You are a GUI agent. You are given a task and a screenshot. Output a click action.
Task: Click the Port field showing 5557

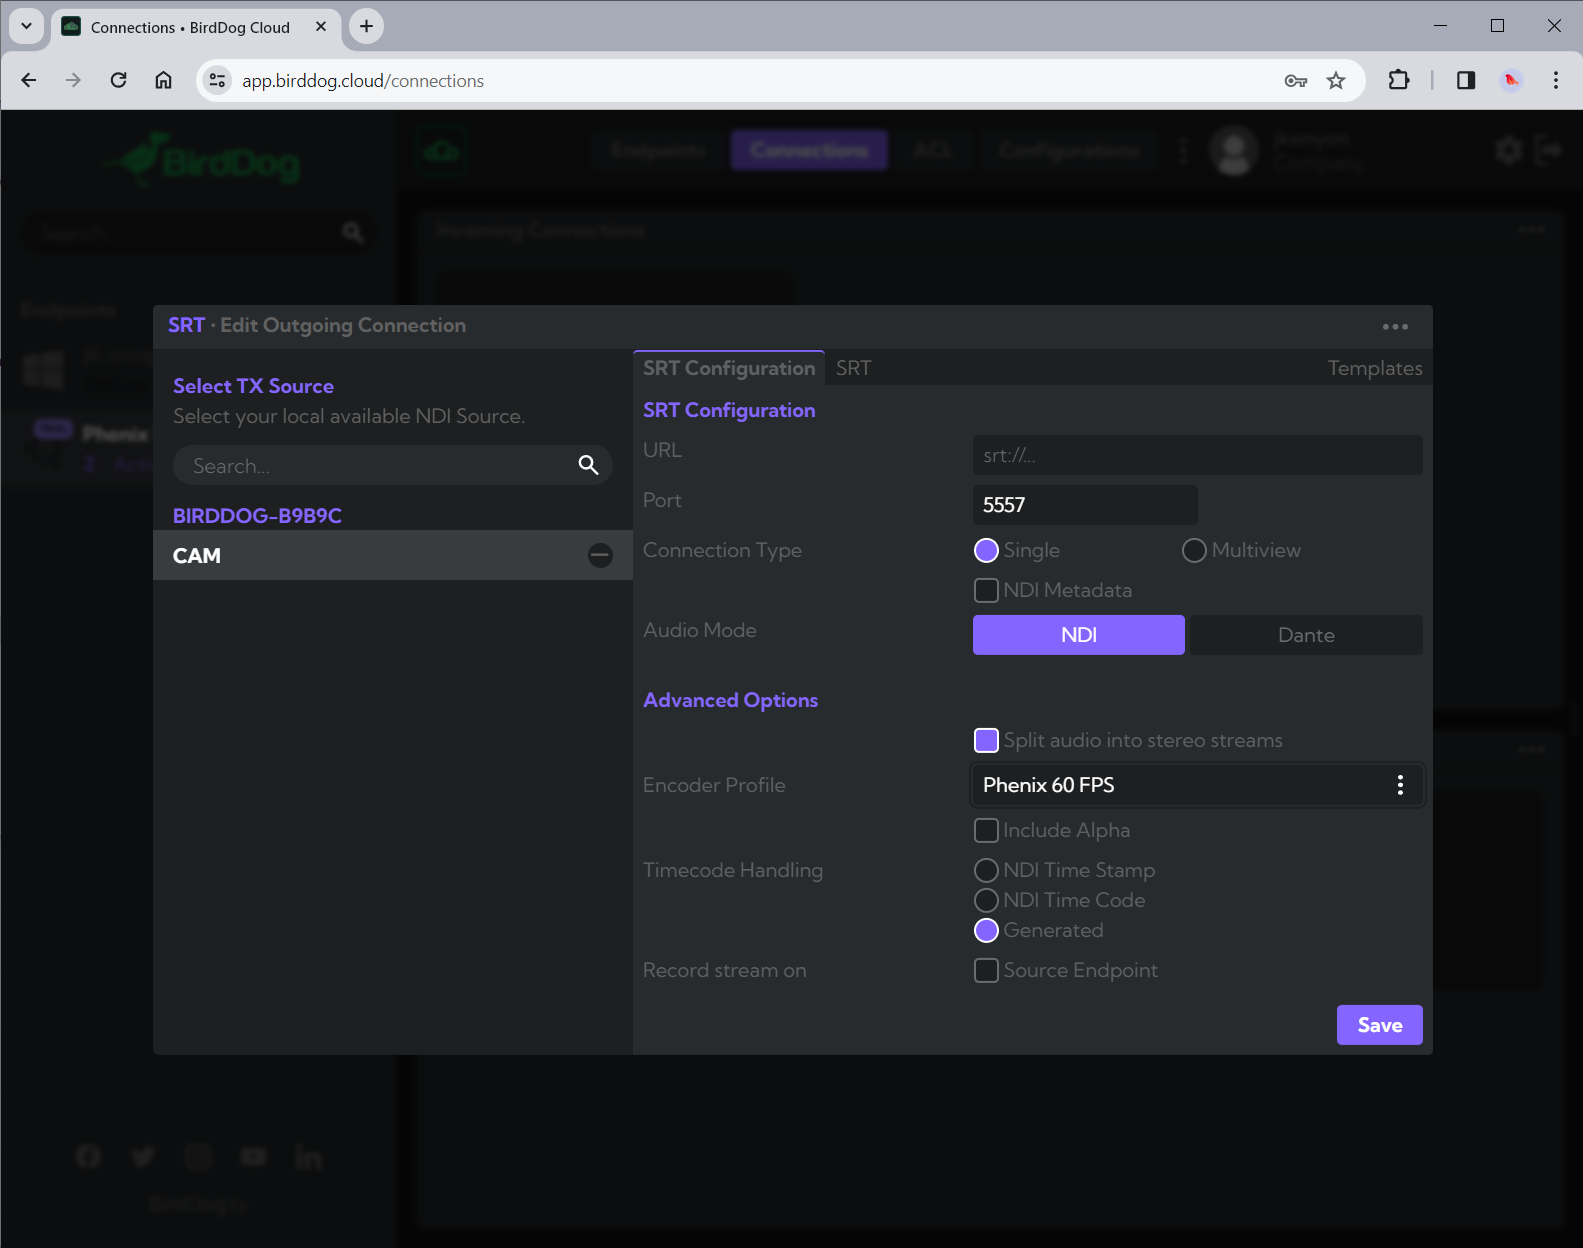[x=1085, y=505]
